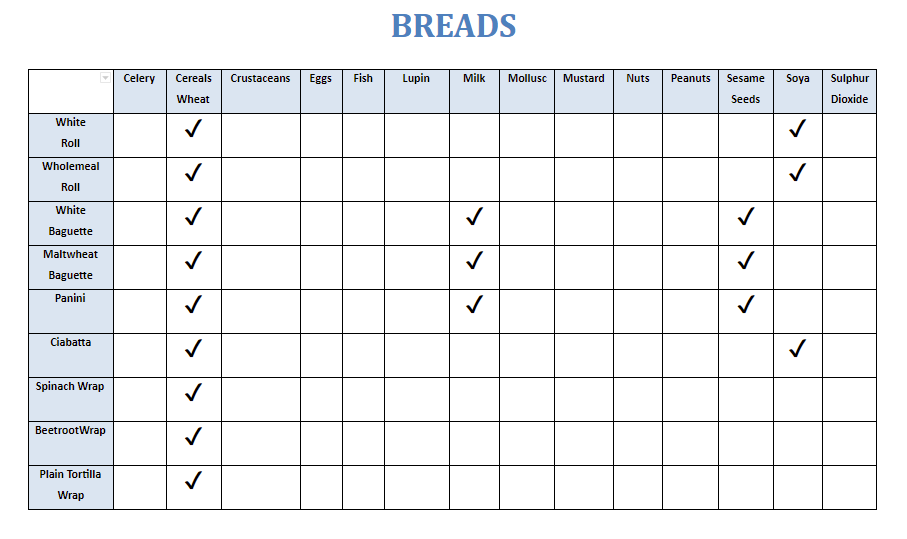Click the Cereals Wheat checkmark for Spinach Wrap
This screenshot has width=907, height=539.
(193, 392)
